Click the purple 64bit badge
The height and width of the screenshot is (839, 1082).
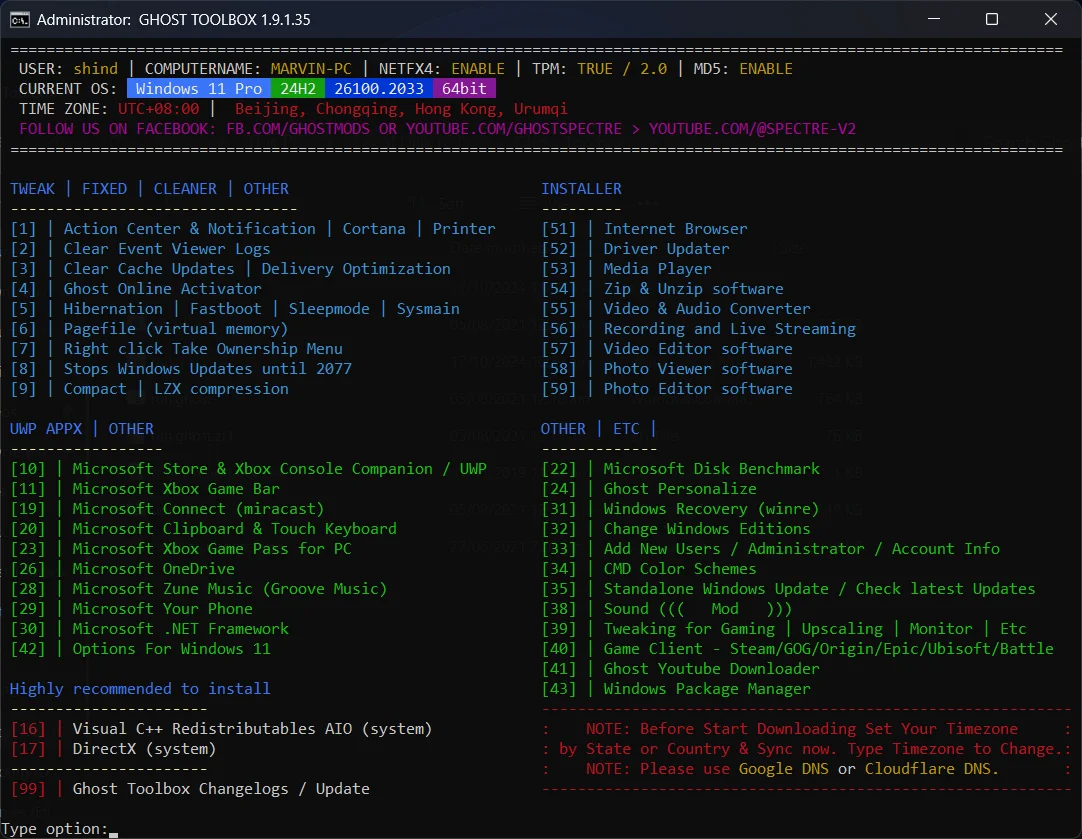click(464, 88)
